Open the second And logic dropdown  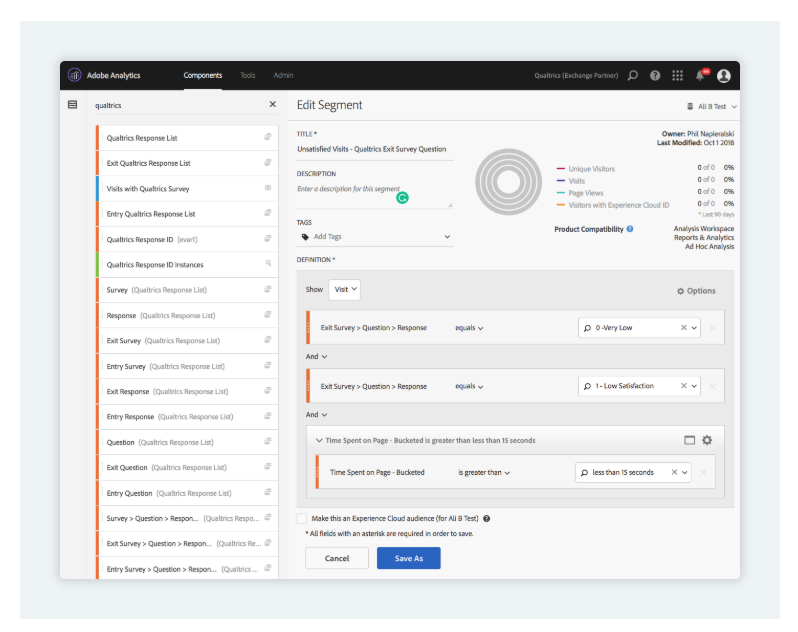(x=316, y=415)
